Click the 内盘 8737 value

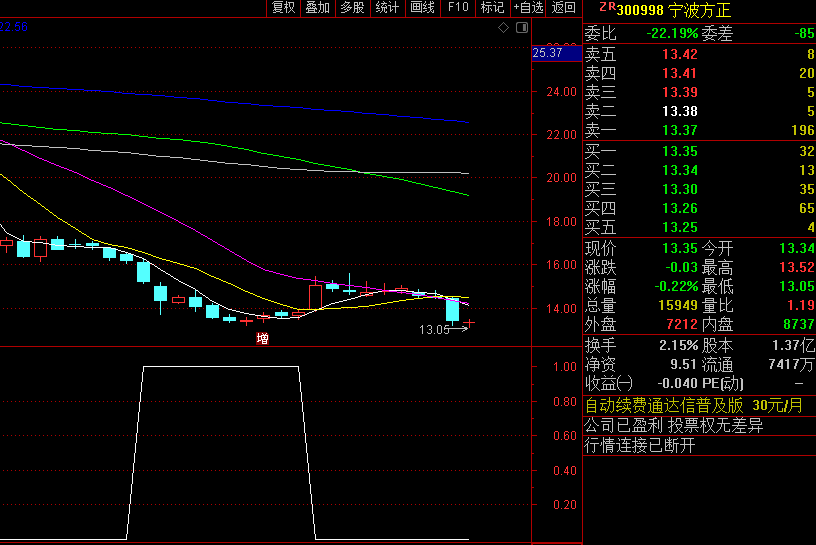tap(799, 324)
